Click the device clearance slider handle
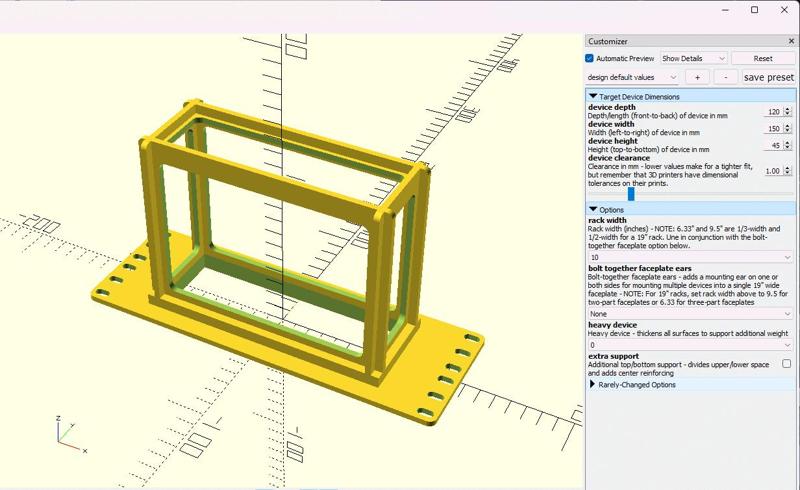This screenshot has width=800, height=490. point(631,194)
